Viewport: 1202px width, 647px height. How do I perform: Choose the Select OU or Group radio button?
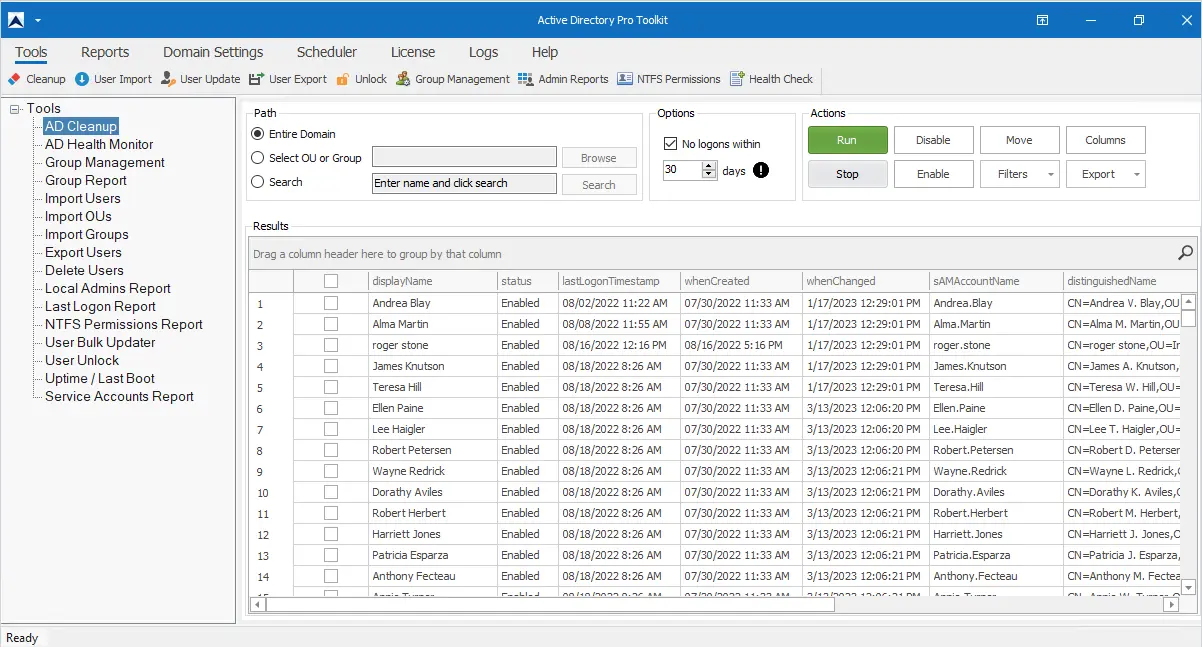tap(258, 158)
